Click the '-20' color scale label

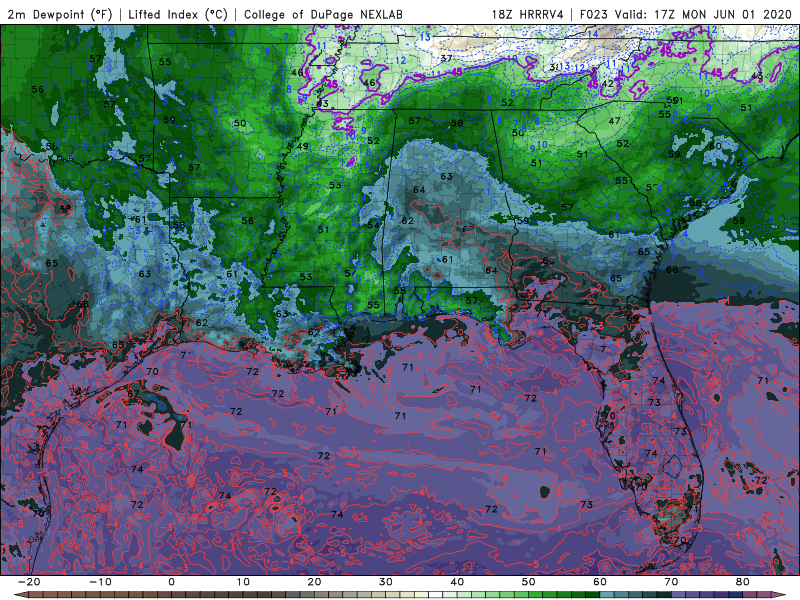pos(29,582)
